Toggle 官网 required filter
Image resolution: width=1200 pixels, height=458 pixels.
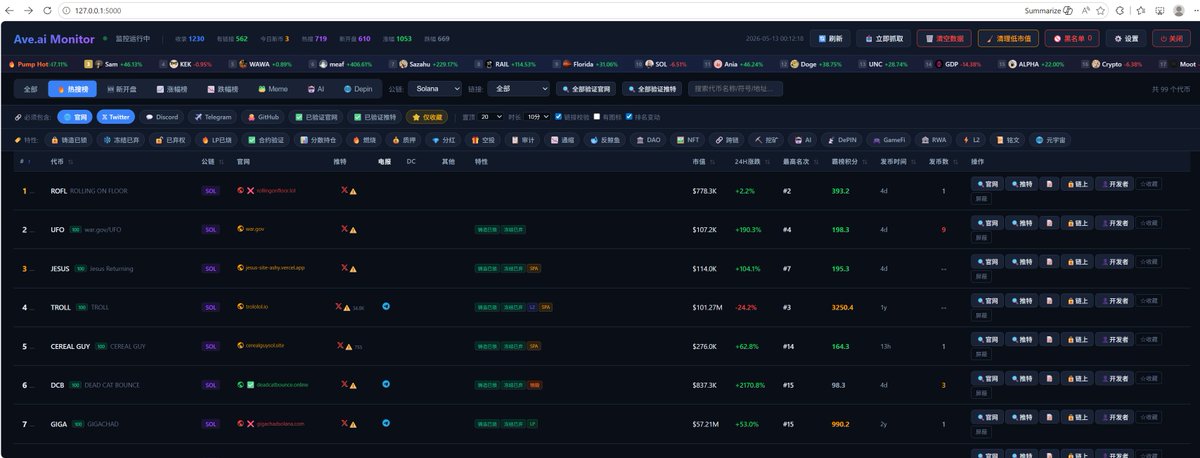(73, 116)
